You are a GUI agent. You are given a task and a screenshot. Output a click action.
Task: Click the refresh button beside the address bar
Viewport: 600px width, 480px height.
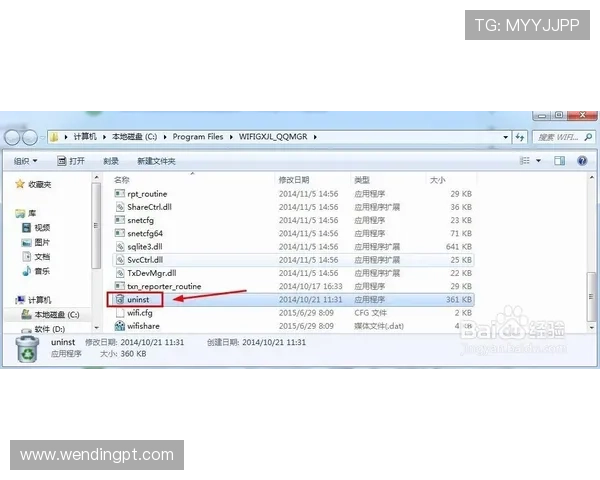tap(520, 137)
